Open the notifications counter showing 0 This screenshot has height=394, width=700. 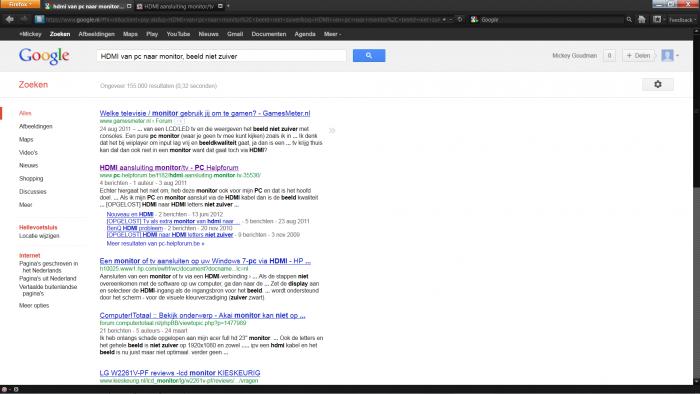(609, 56)
